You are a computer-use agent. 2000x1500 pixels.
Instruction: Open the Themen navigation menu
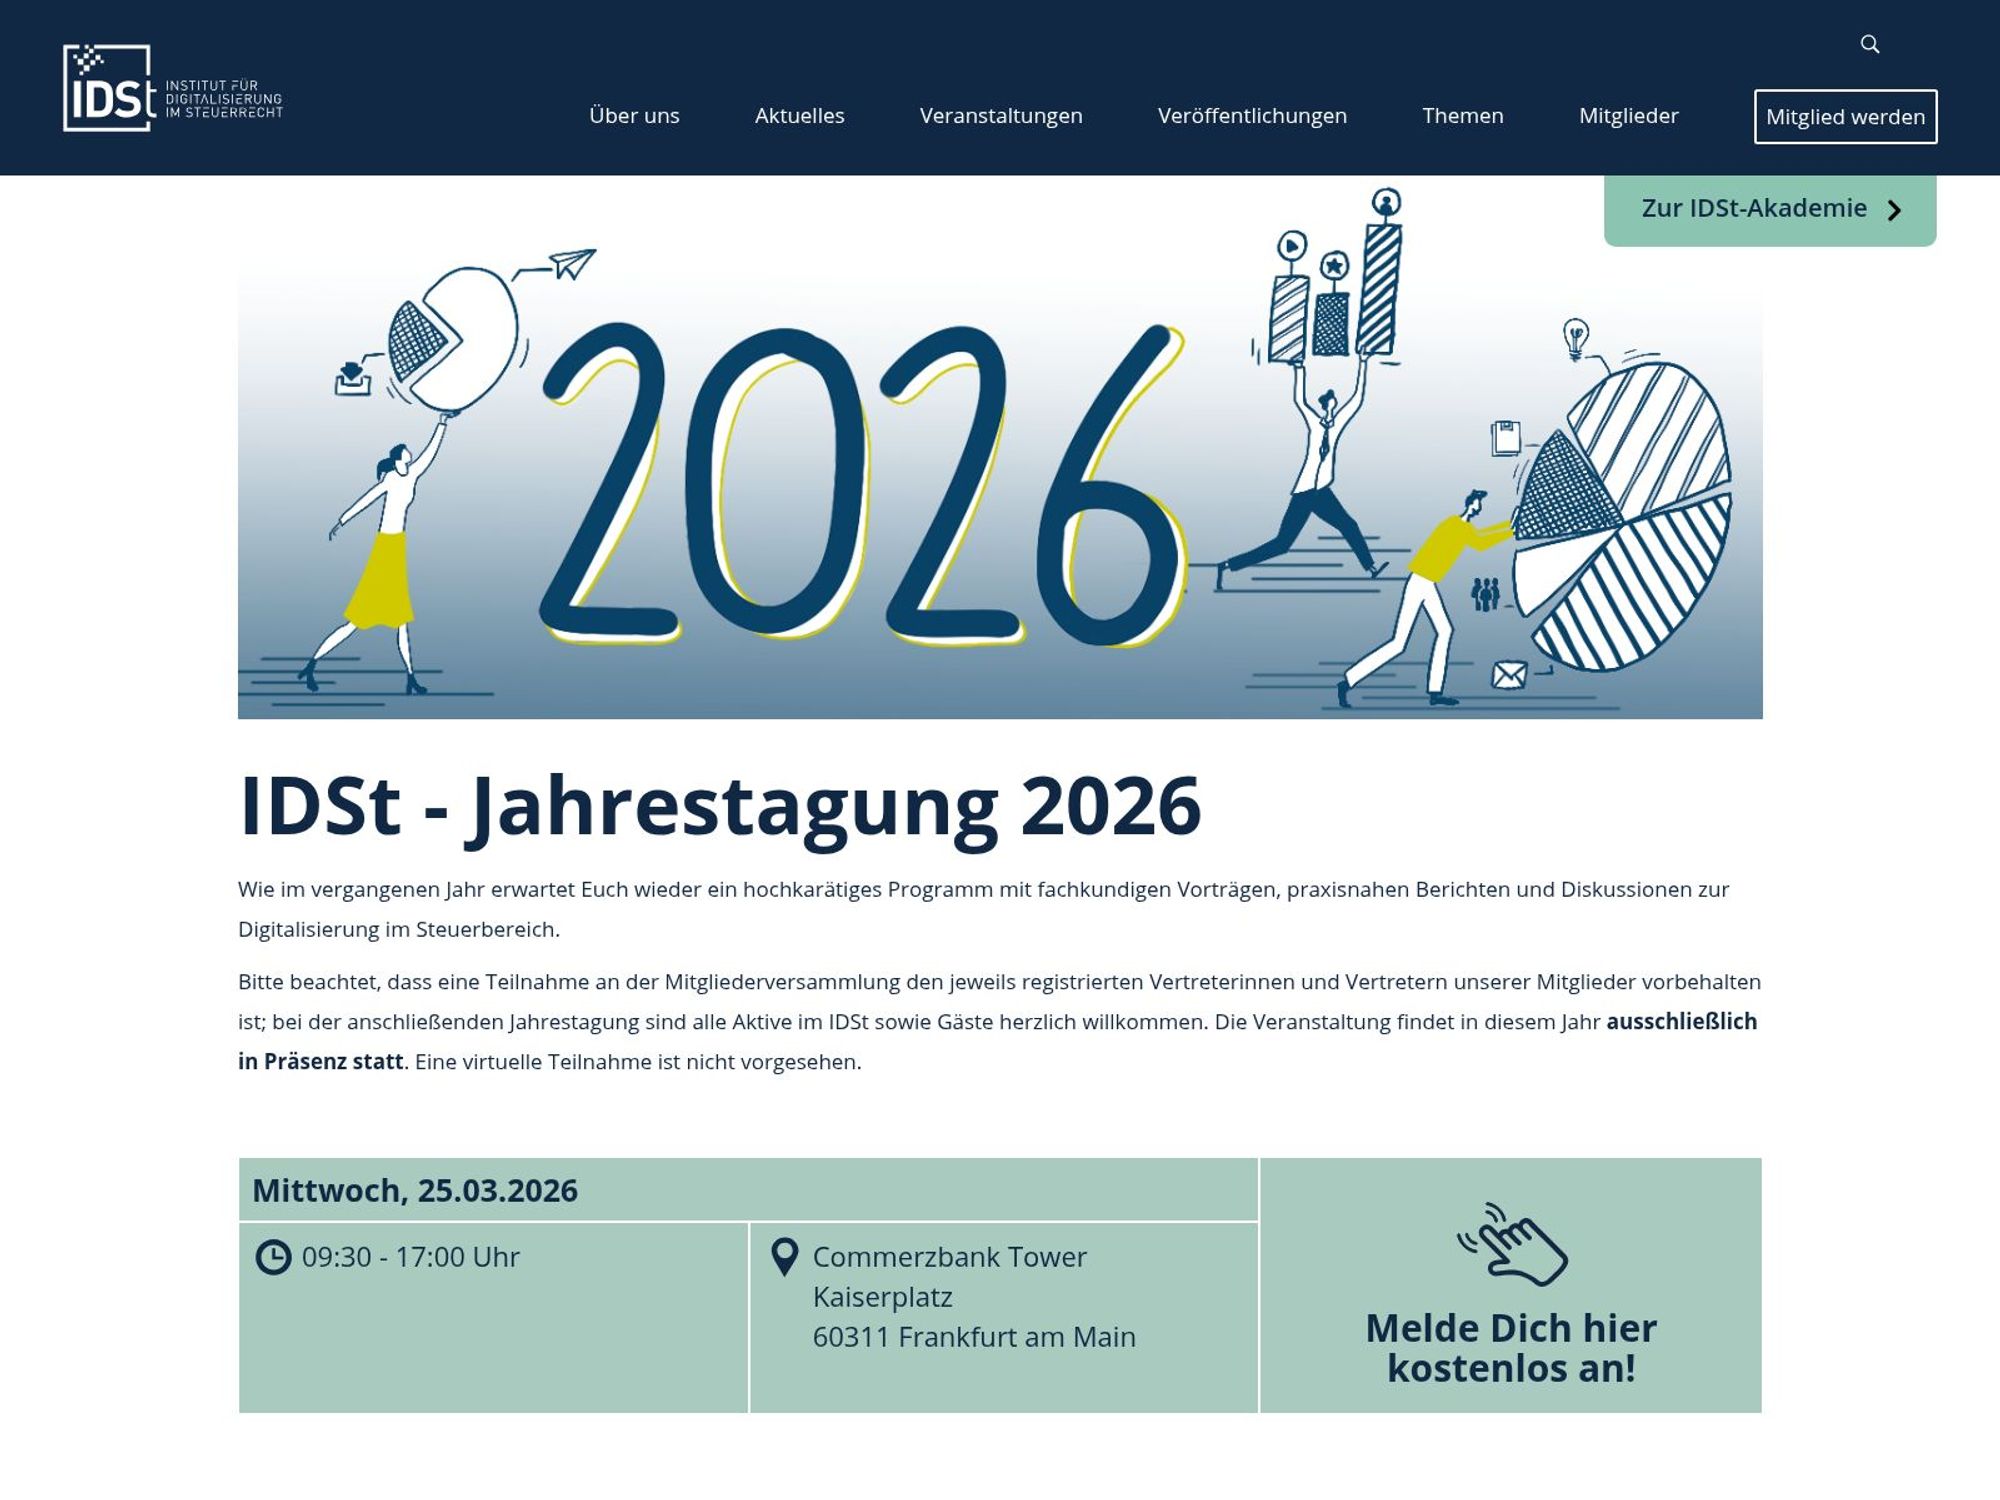1463,115
